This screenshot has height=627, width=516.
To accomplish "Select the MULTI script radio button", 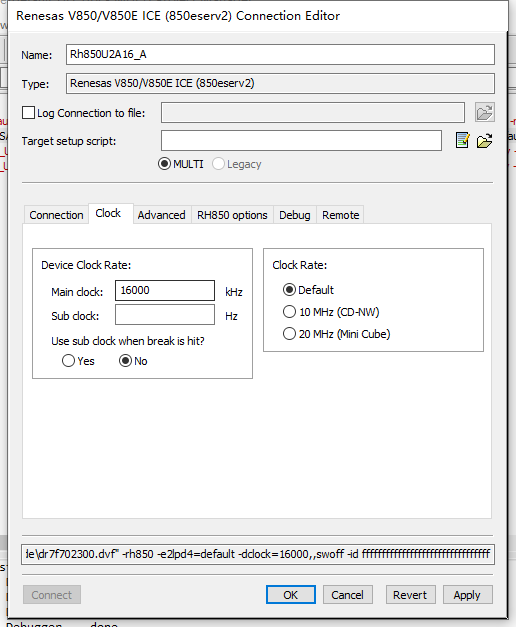I will pyautogui.click(x=164, y=164).
